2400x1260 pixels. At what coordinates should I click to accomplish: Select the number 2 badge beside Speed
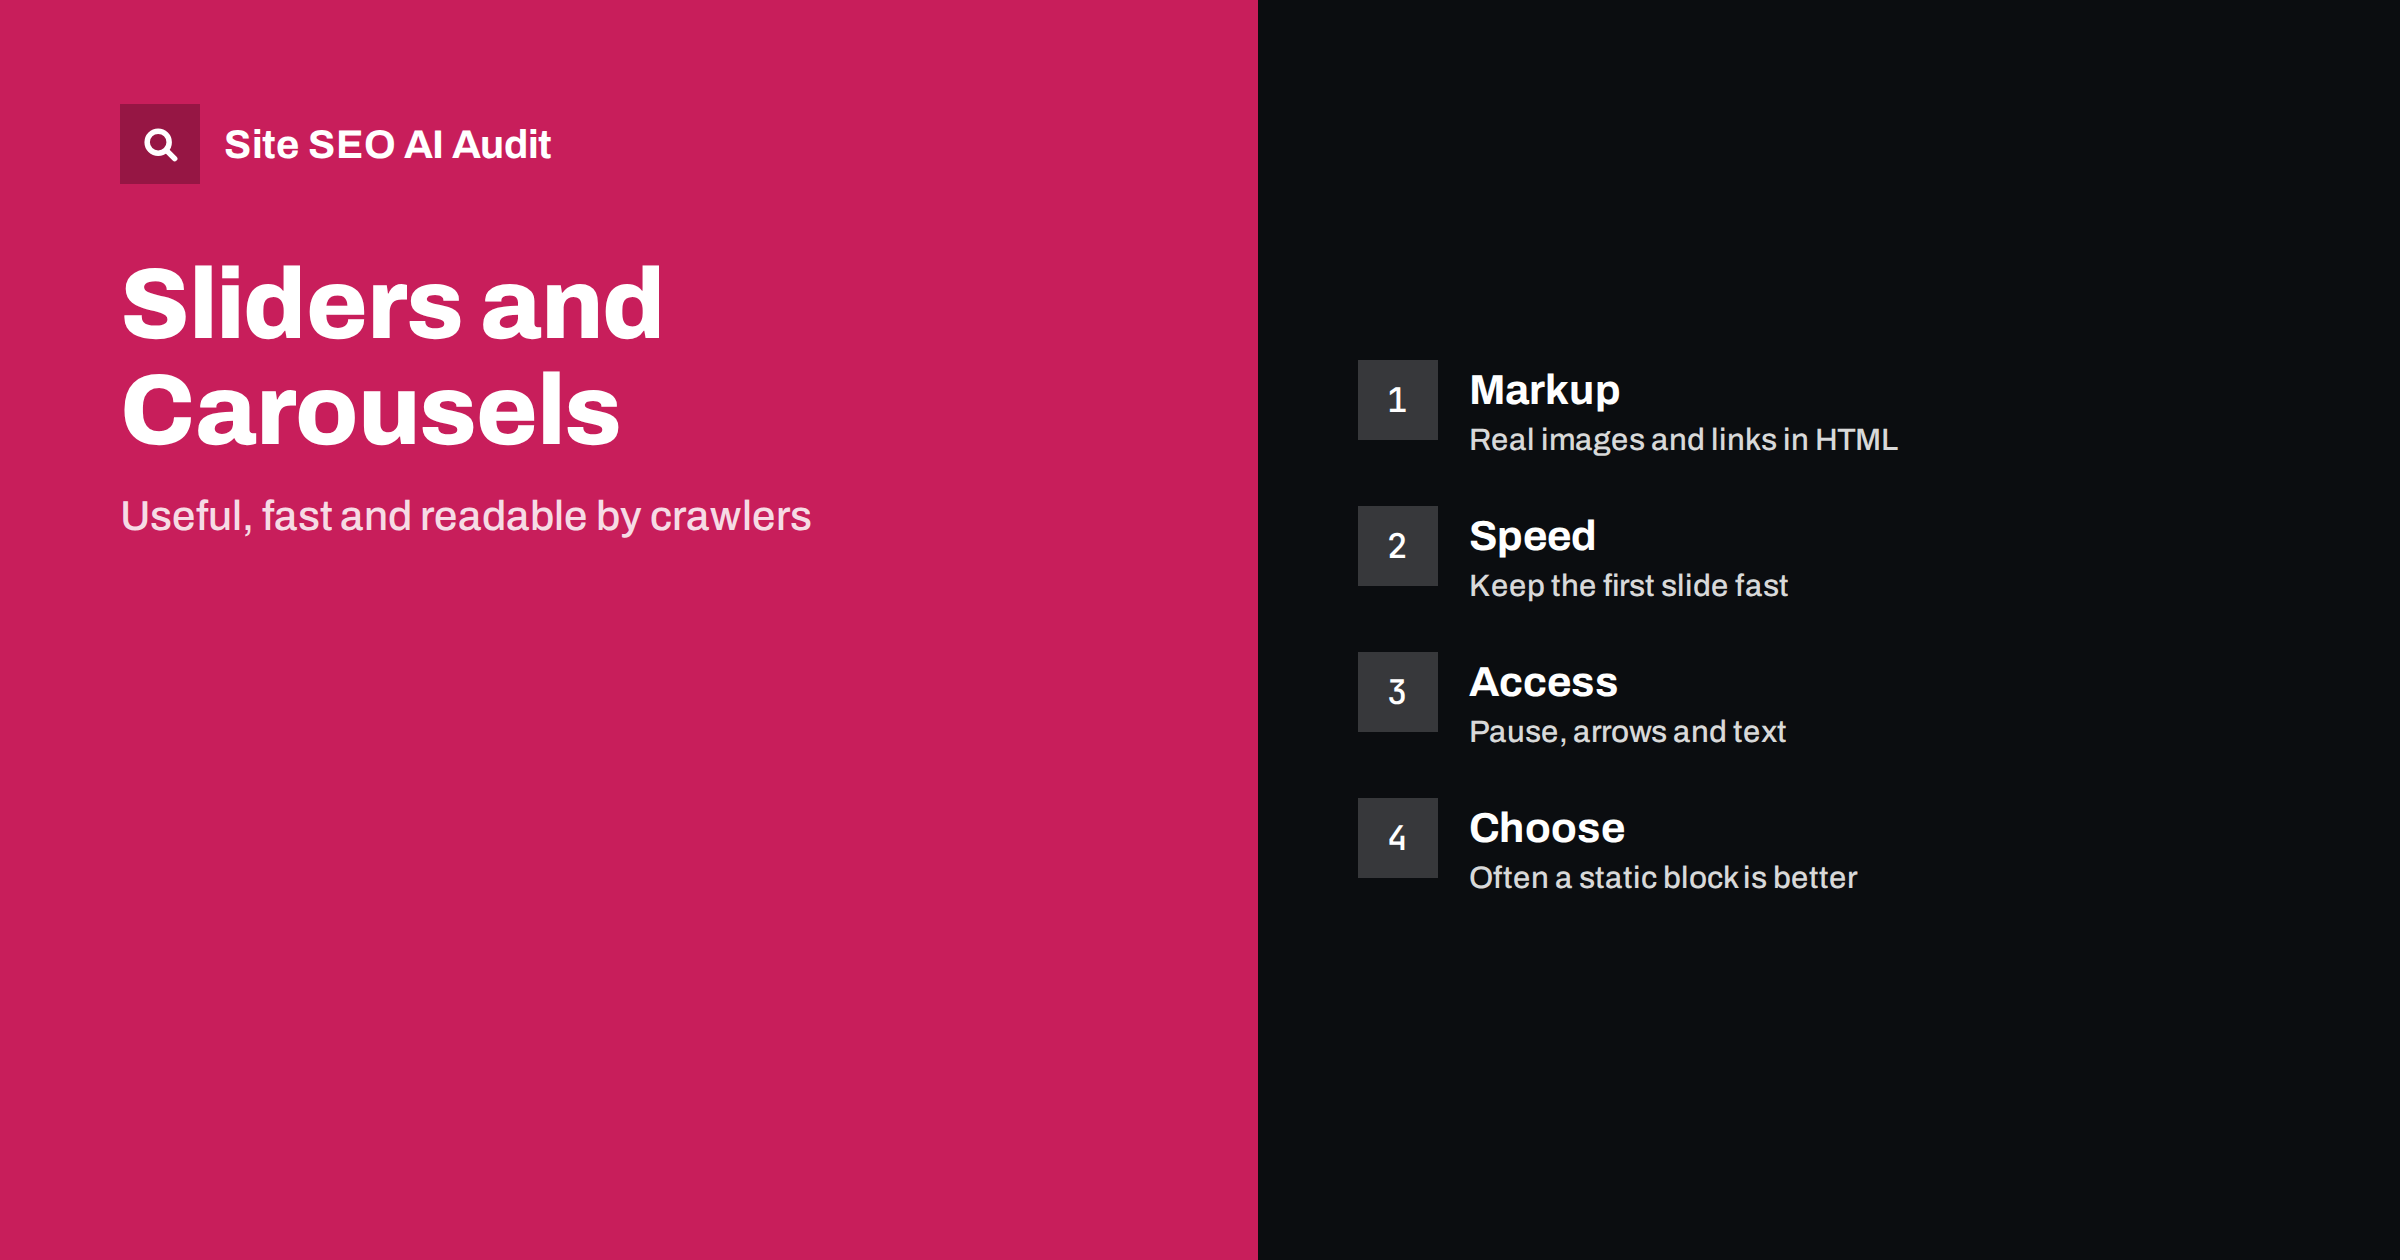tap(1397, 546)
